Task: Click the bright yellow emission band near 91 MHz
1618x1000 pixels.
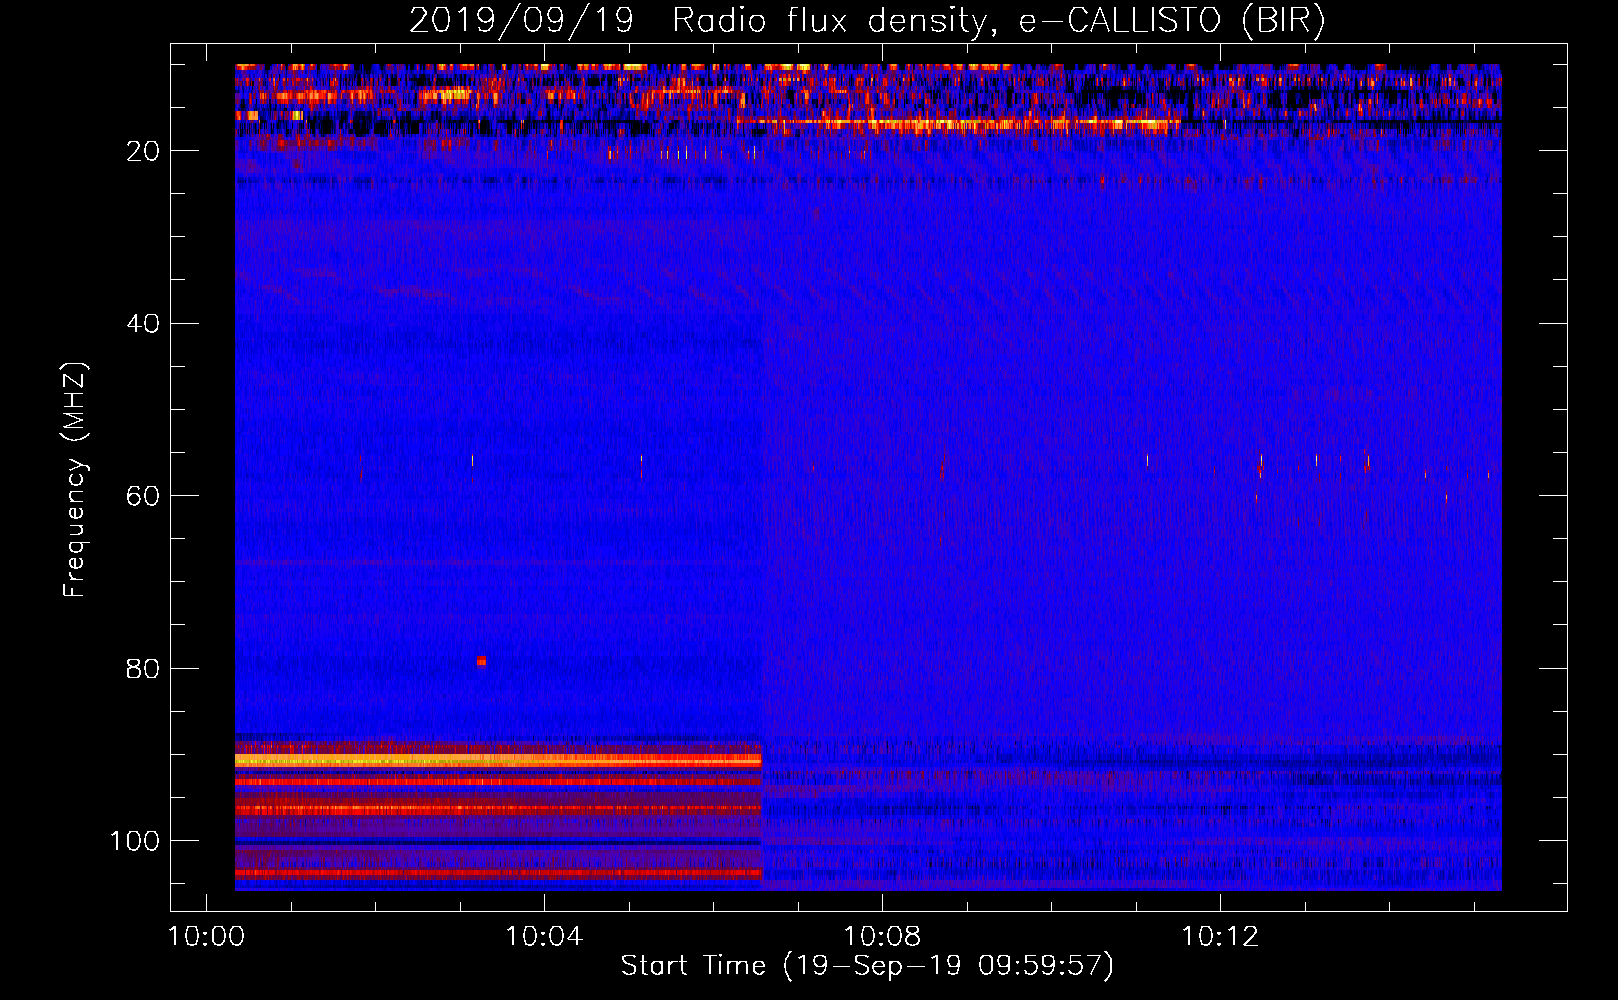Action: point(498,761)
